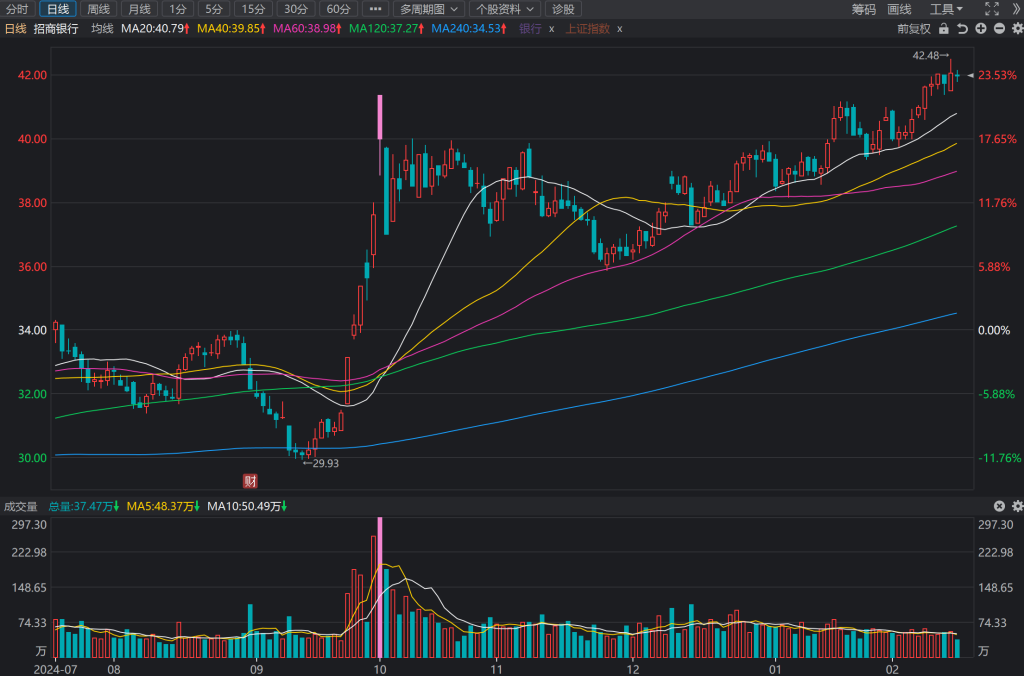1024x676 pixels.
Task: Click the more periods ellipsis button
Action: [x=375, y=9]
